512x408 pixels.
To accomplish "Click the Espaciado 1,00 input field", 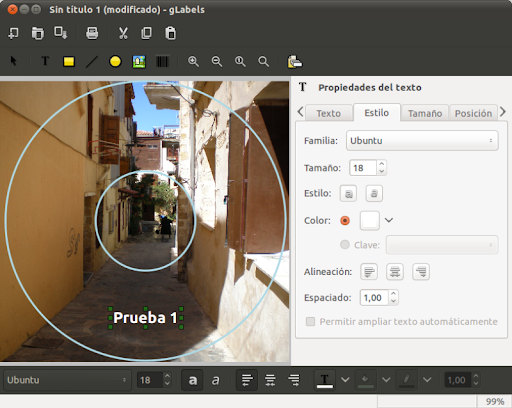I will coord(374,298).
